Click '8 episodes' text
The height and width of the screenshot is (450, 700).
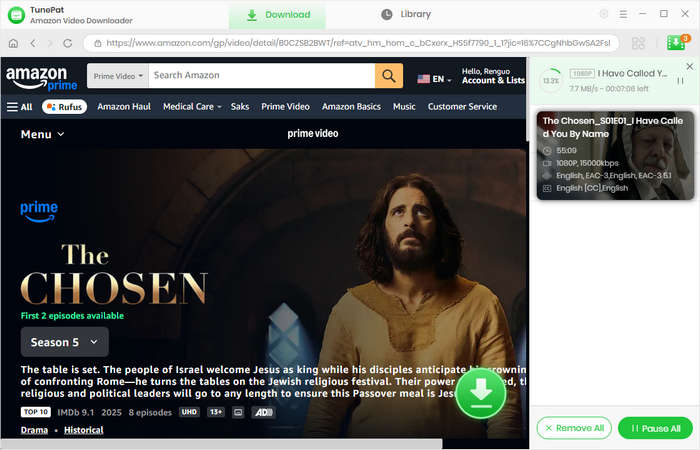pyautogui.click(x=150, y=412)
